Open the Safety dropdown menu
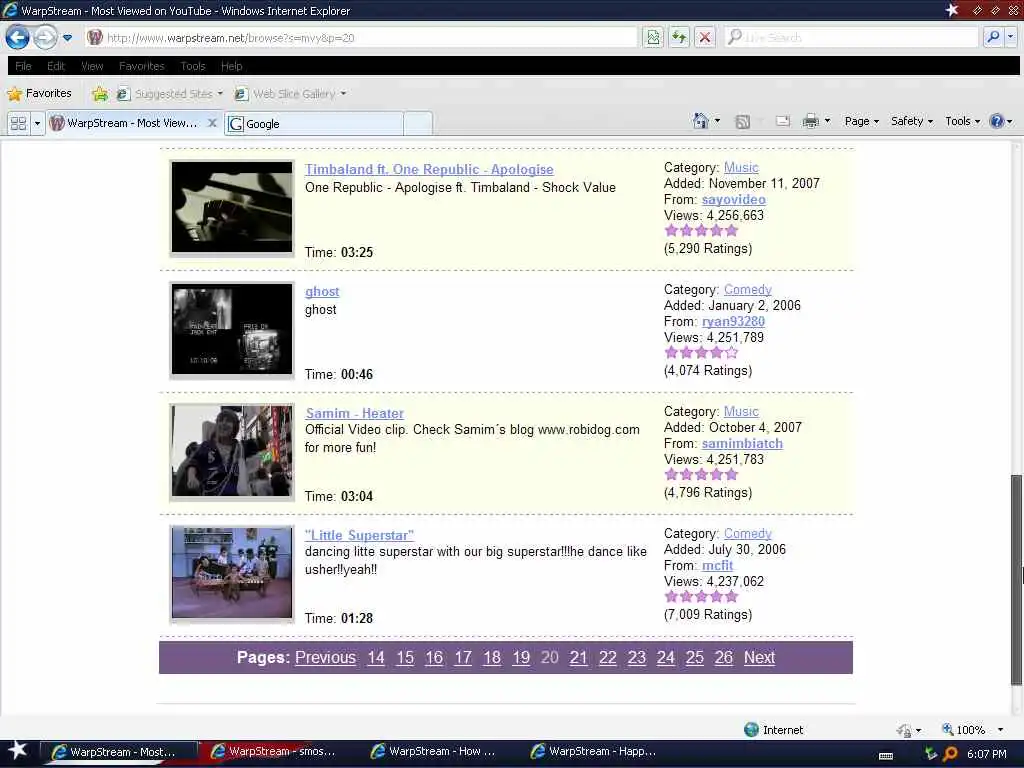The height and width of the screenshot is (768, 1024). [912, 121]
